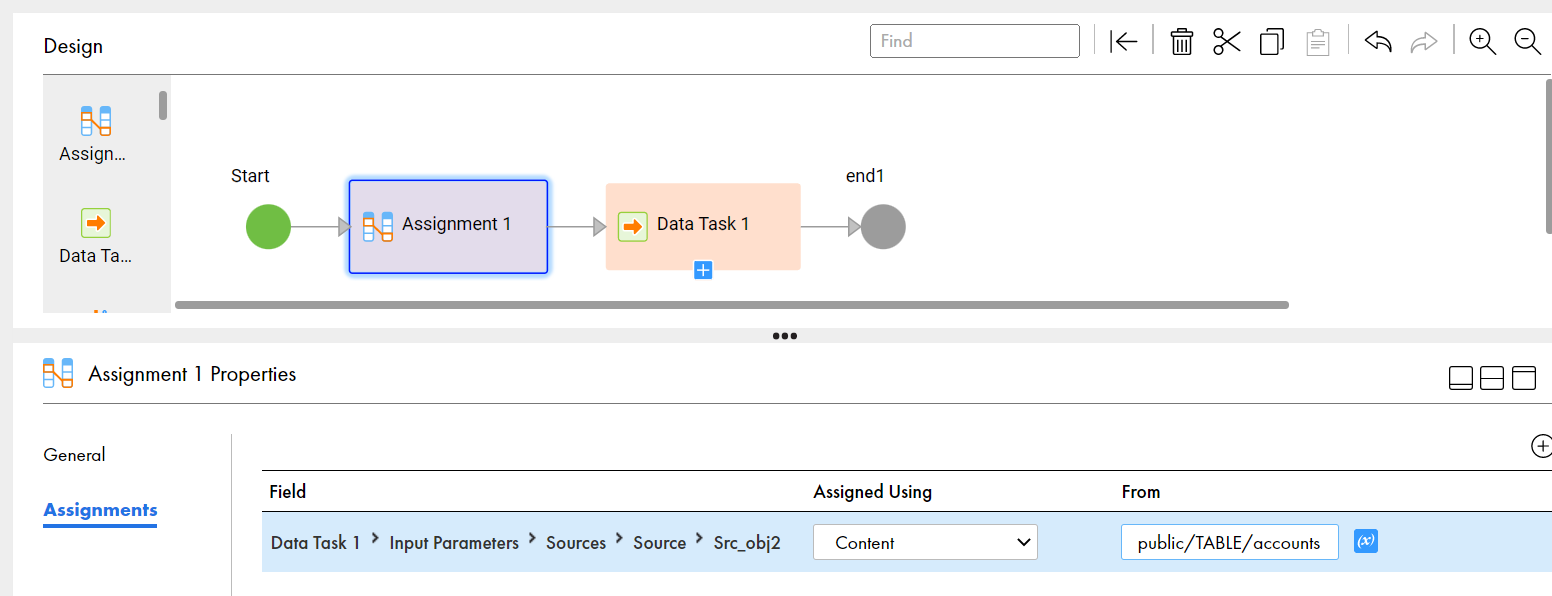Click Input Parameters in the field path
This screenshot has width=1552, height=596.
454,543
